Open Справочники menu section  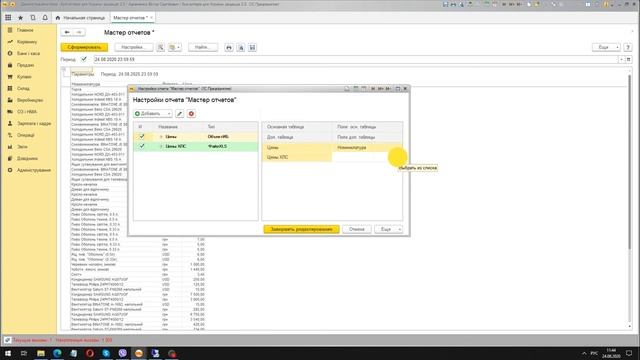tap(27, 158)
